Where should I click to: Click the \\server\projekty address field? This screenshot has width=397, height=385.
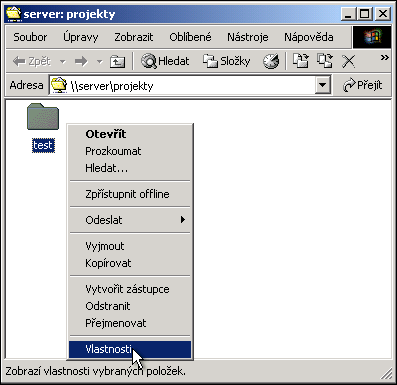[183, 86]
